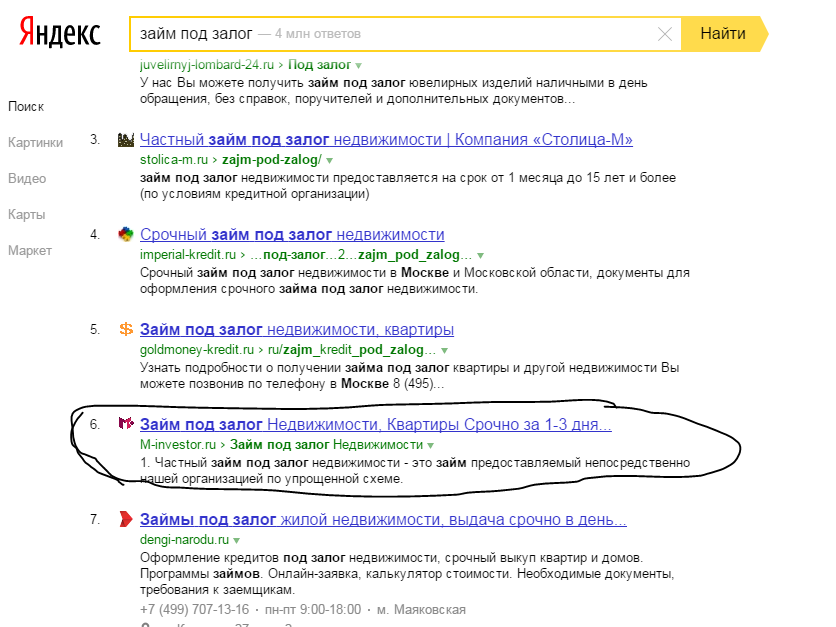The height and width of the screenshot is (627, 836).
Task: Open result Частный займ под залог недвижимости Столица-М
Action: 386,140
